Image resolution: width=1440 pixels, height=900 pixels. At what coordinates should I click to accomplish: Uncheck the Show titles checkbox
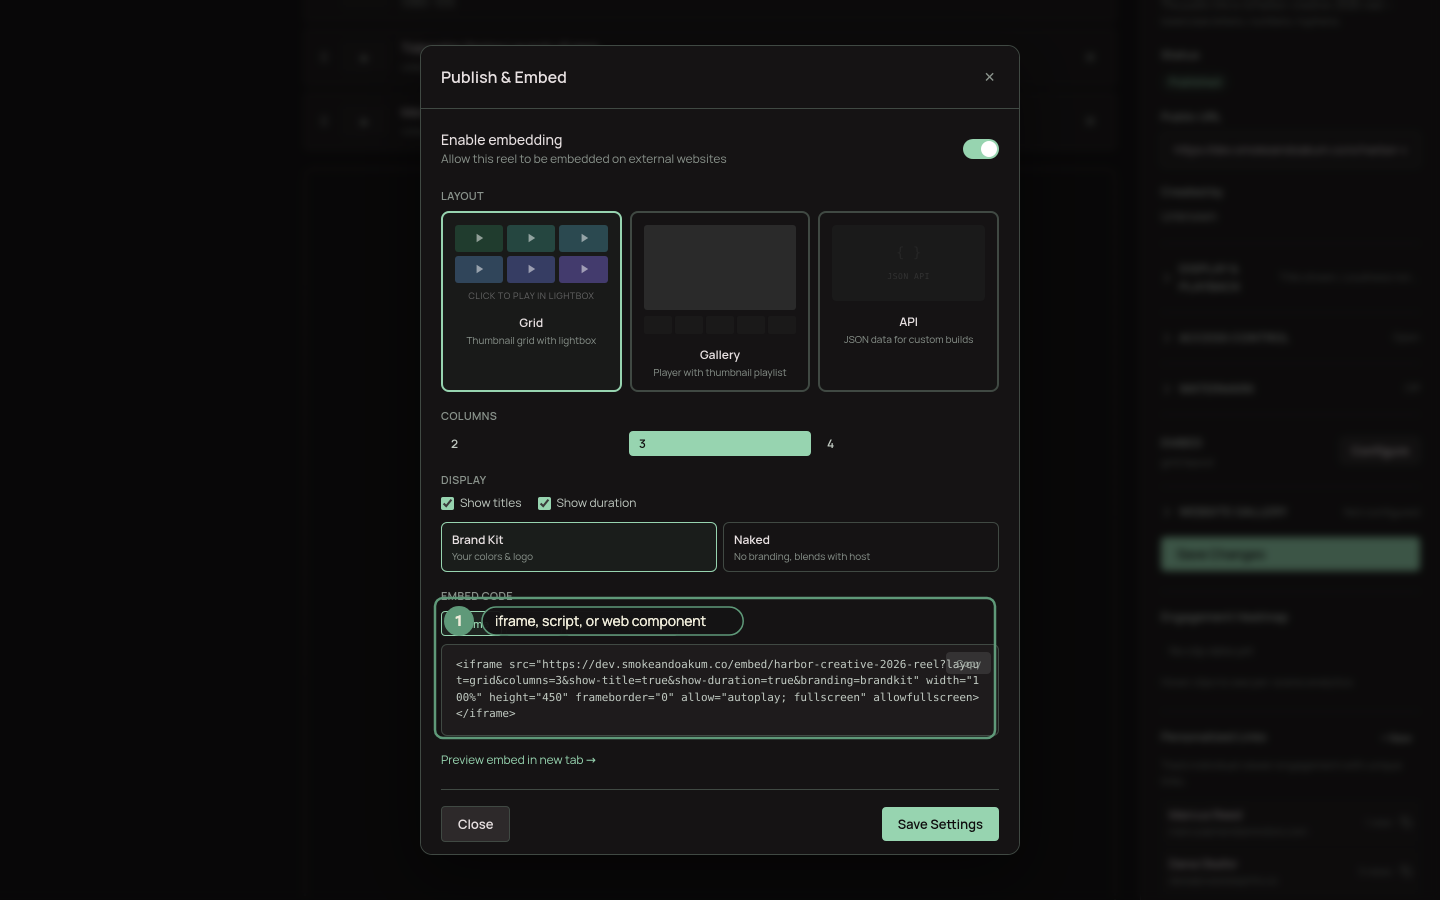(448, 503)
